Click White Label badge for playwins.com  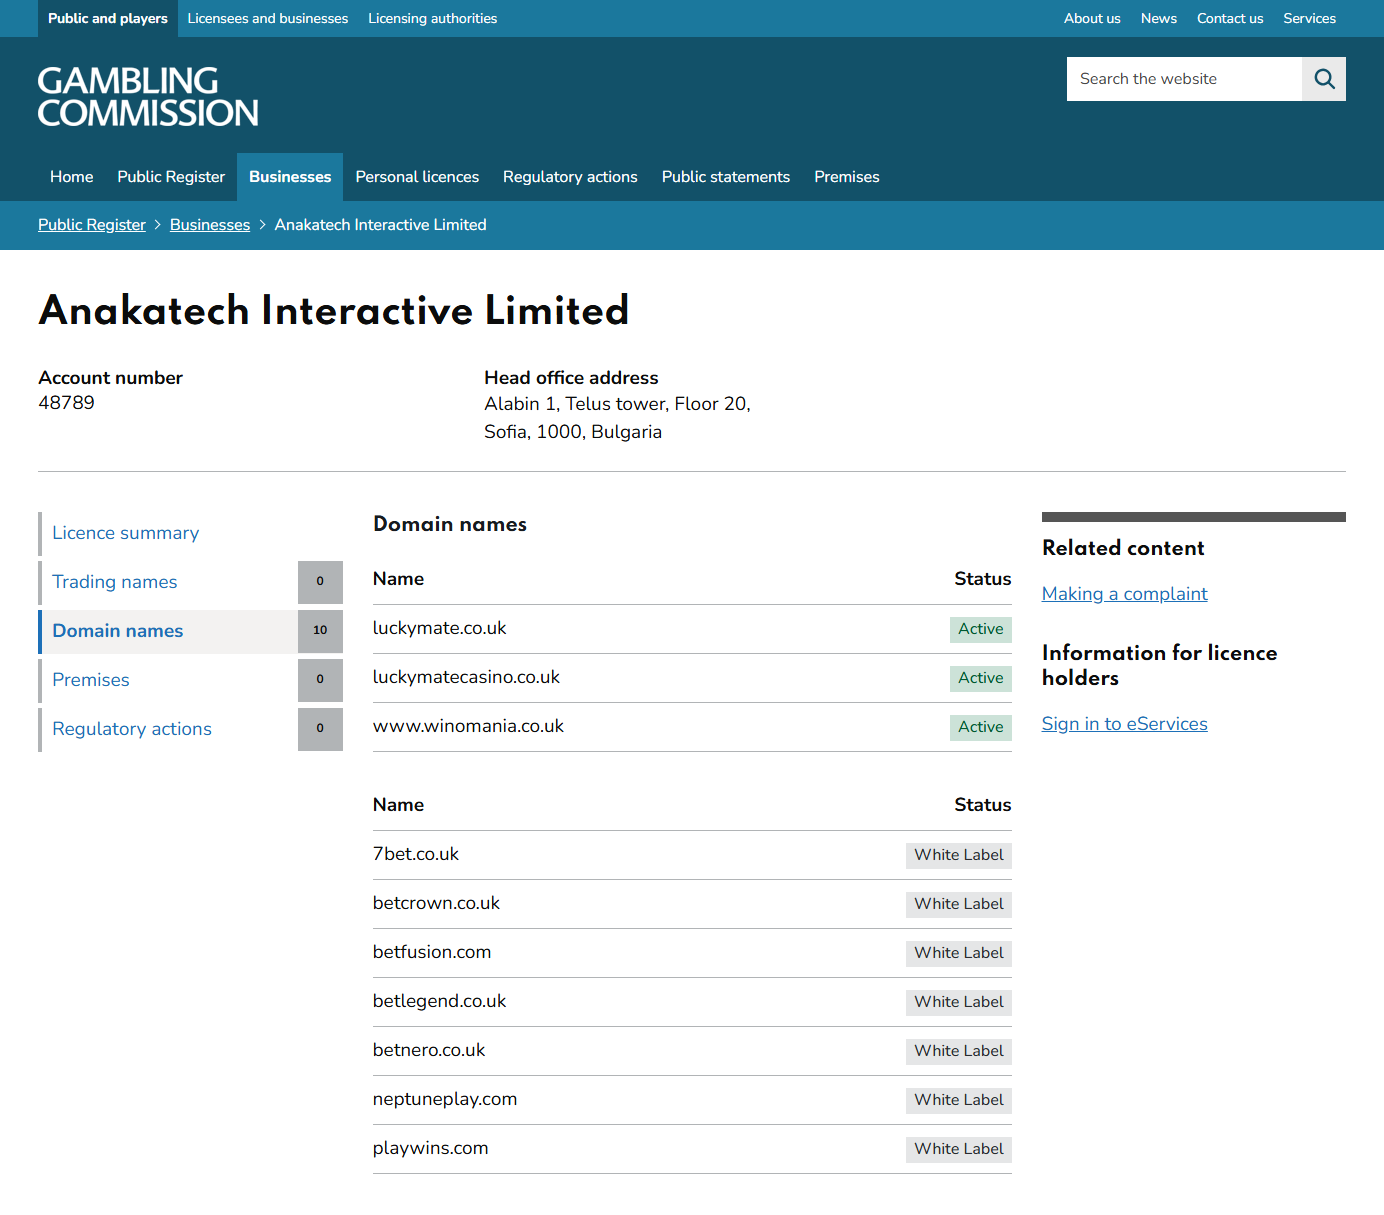pyautogui.click(x=959, y=1149)
